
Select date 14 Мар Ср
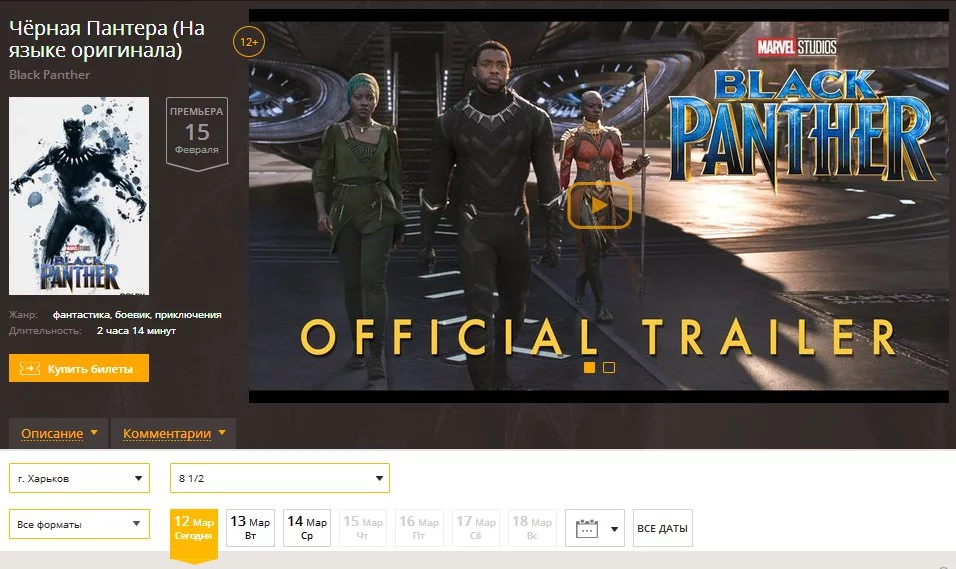pos(307,528)
